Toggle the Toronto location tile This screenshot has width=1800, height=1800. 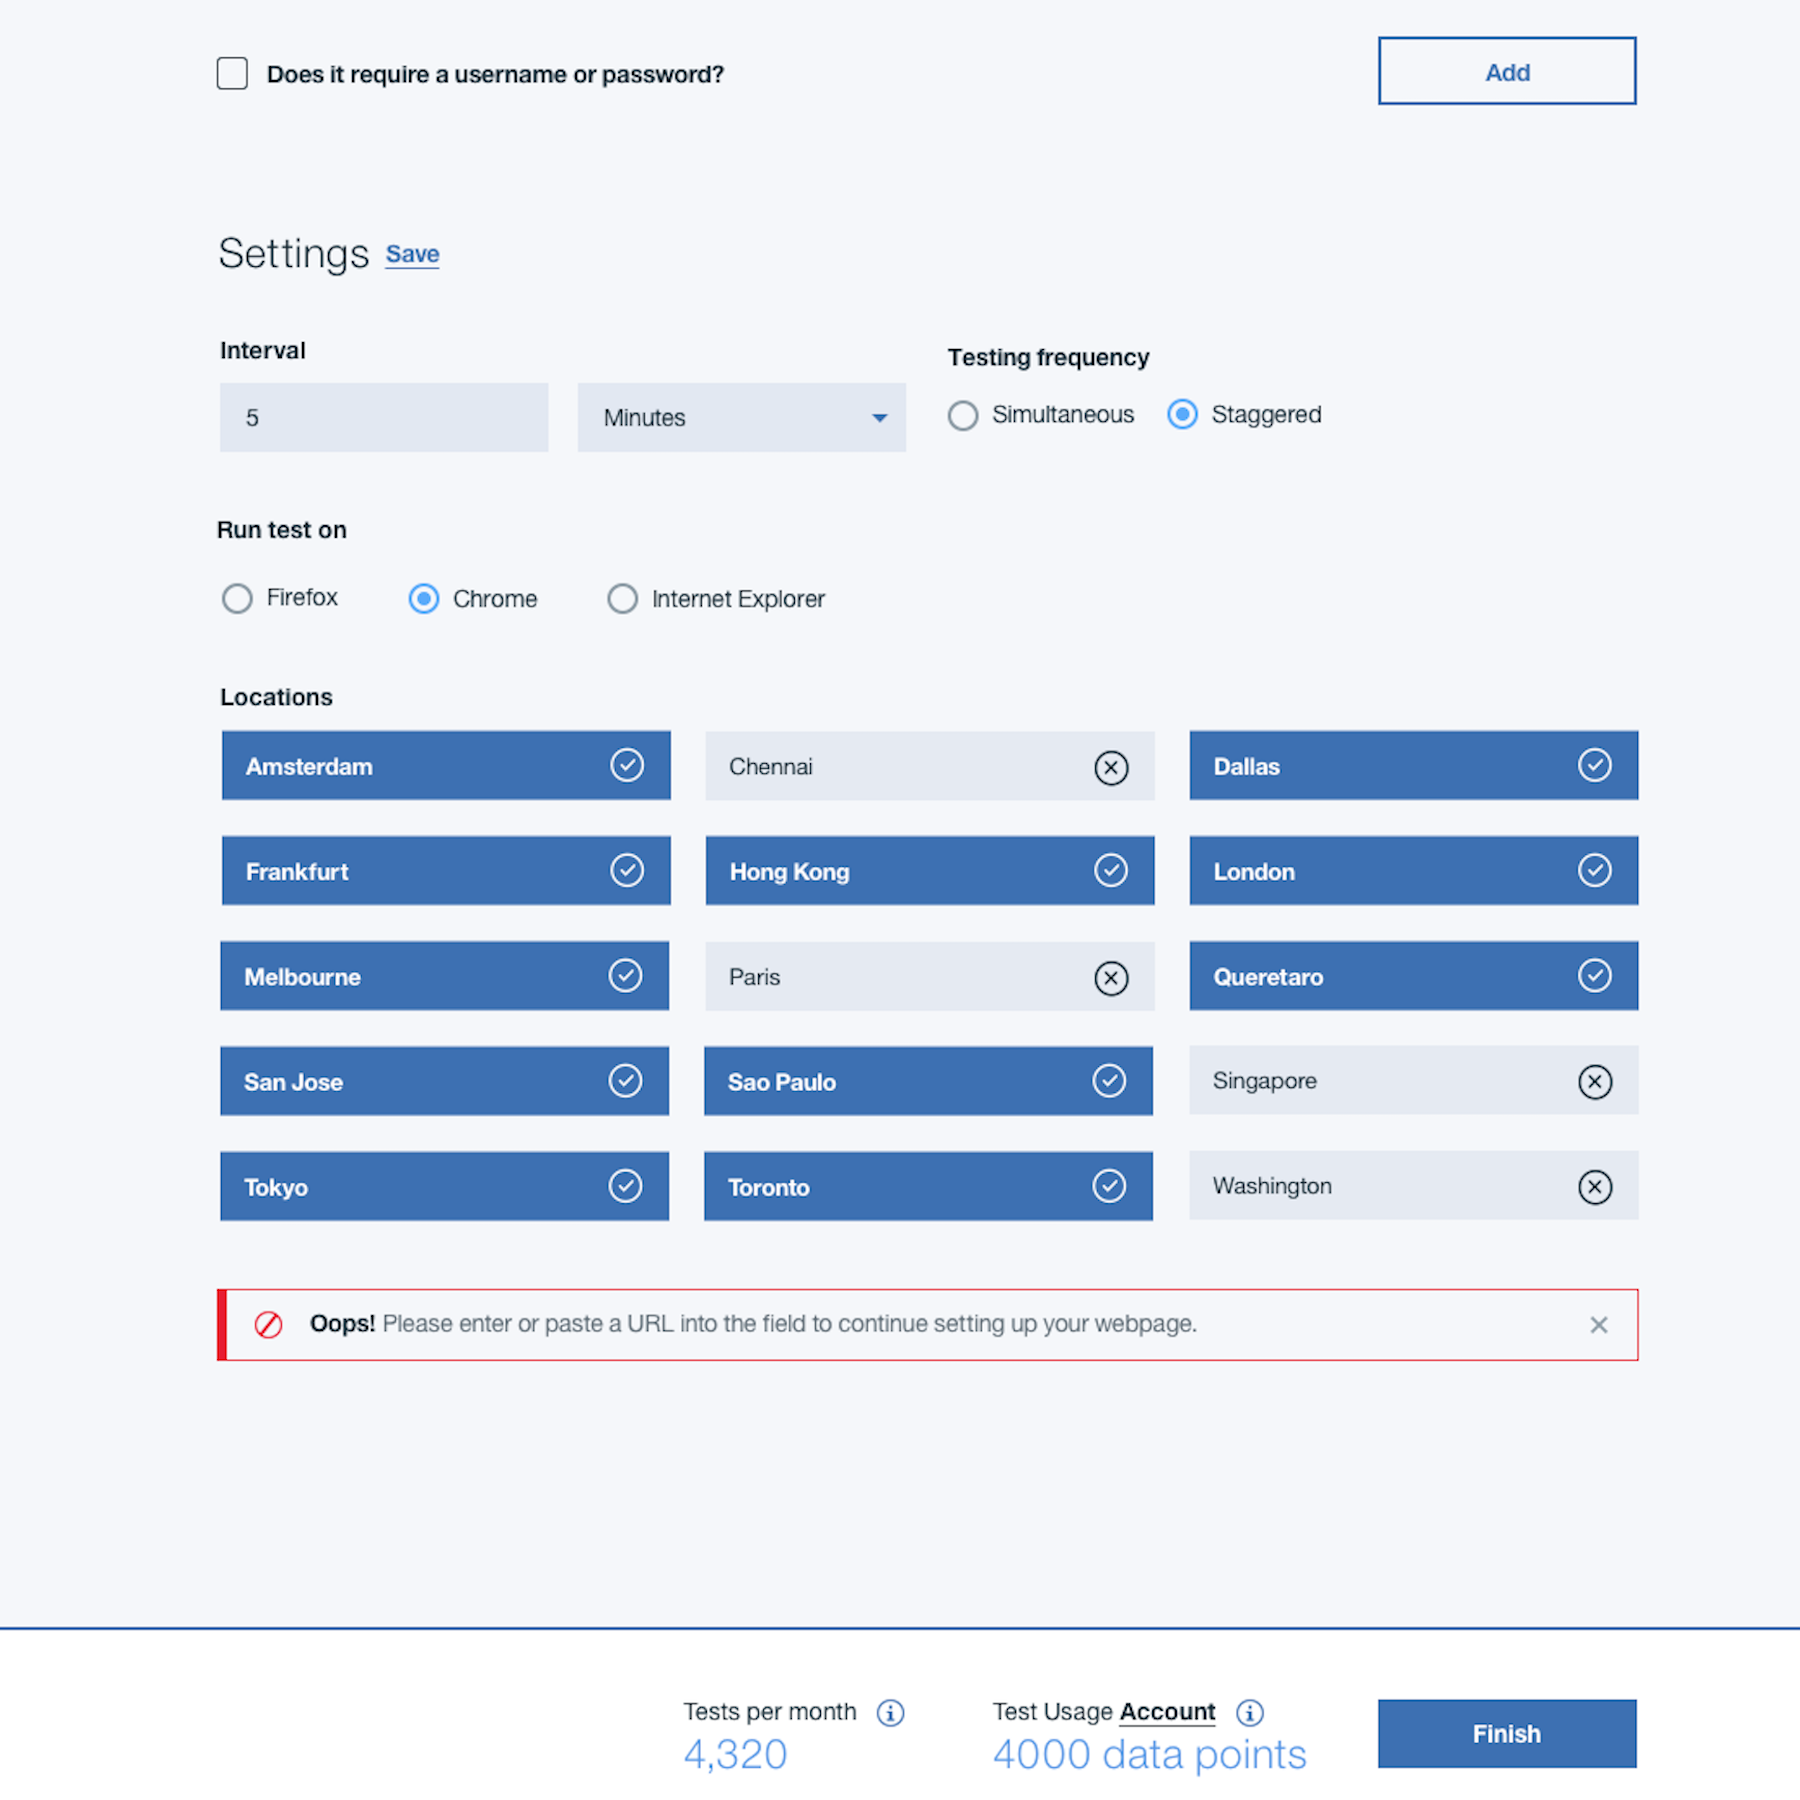[x=928, y=1186]
